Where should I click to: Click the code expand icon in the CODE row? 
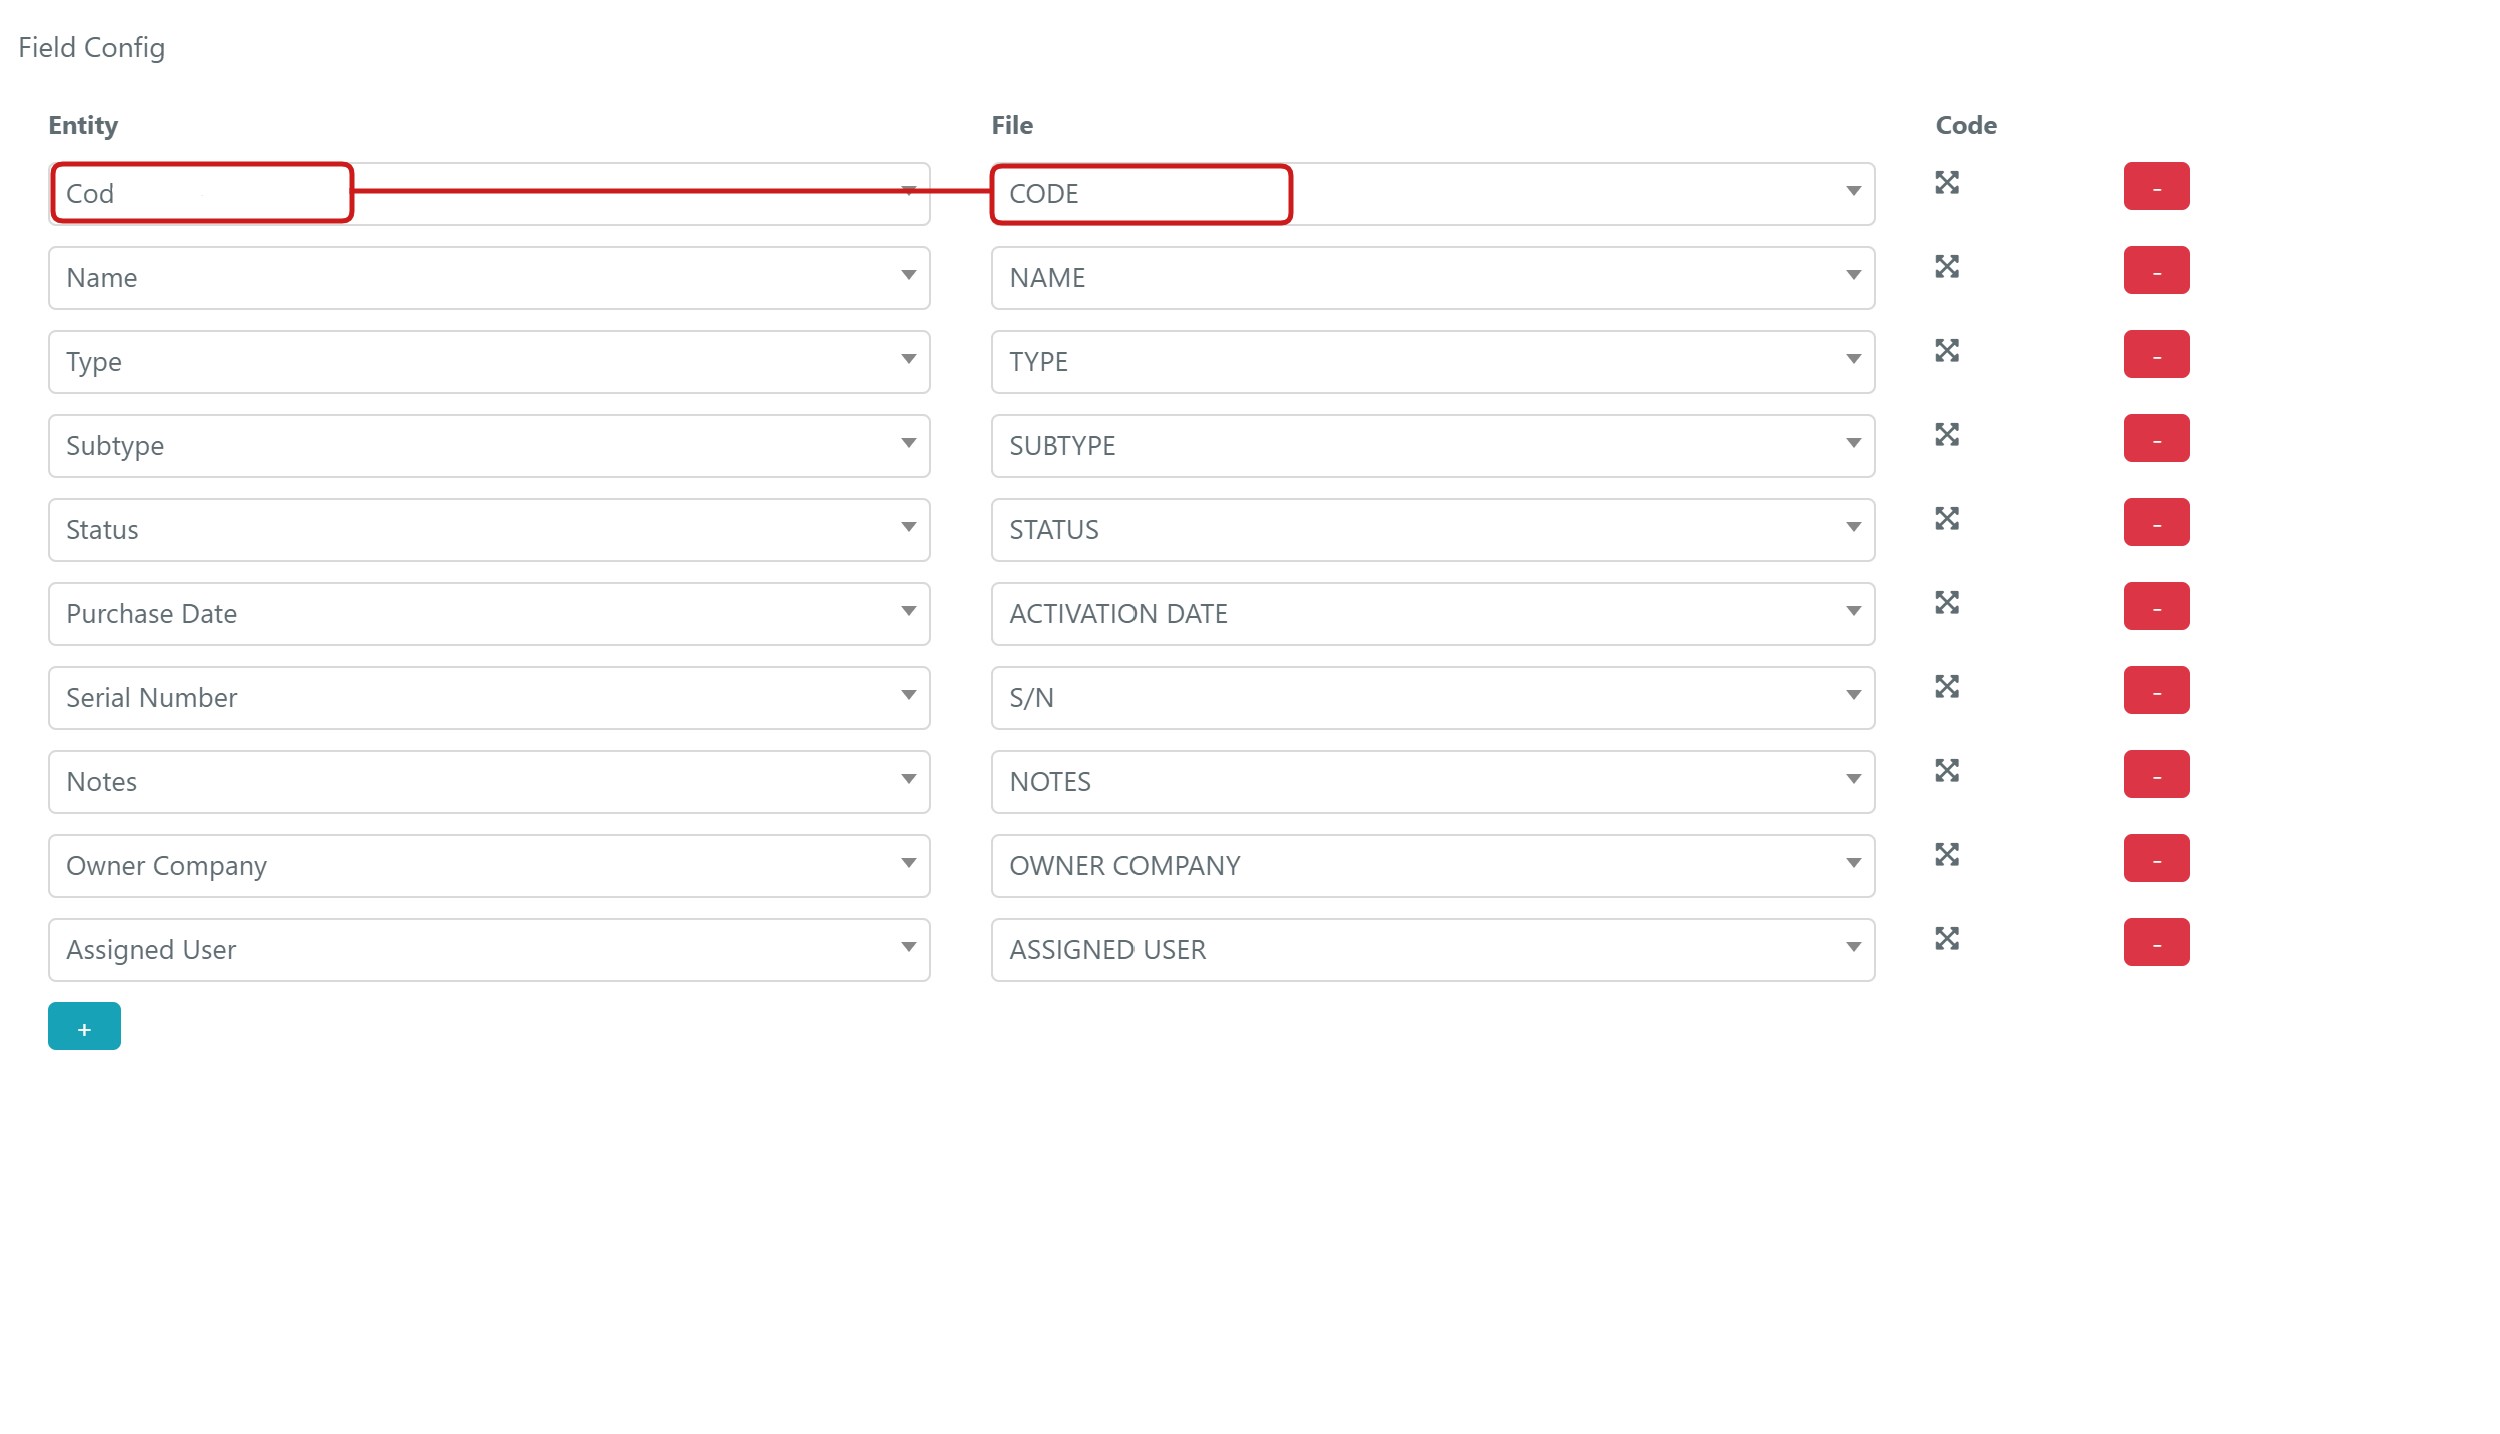1946,183
